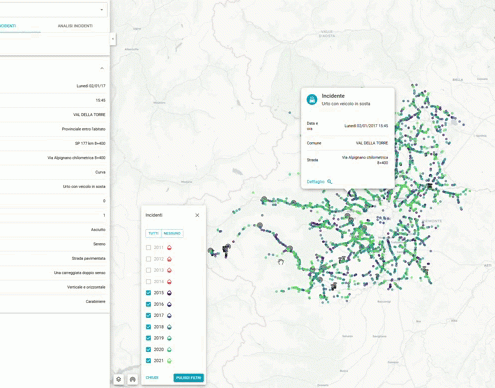Click the Pulisci Filtri button
This screenshot has height=388, width=495.
189,378
